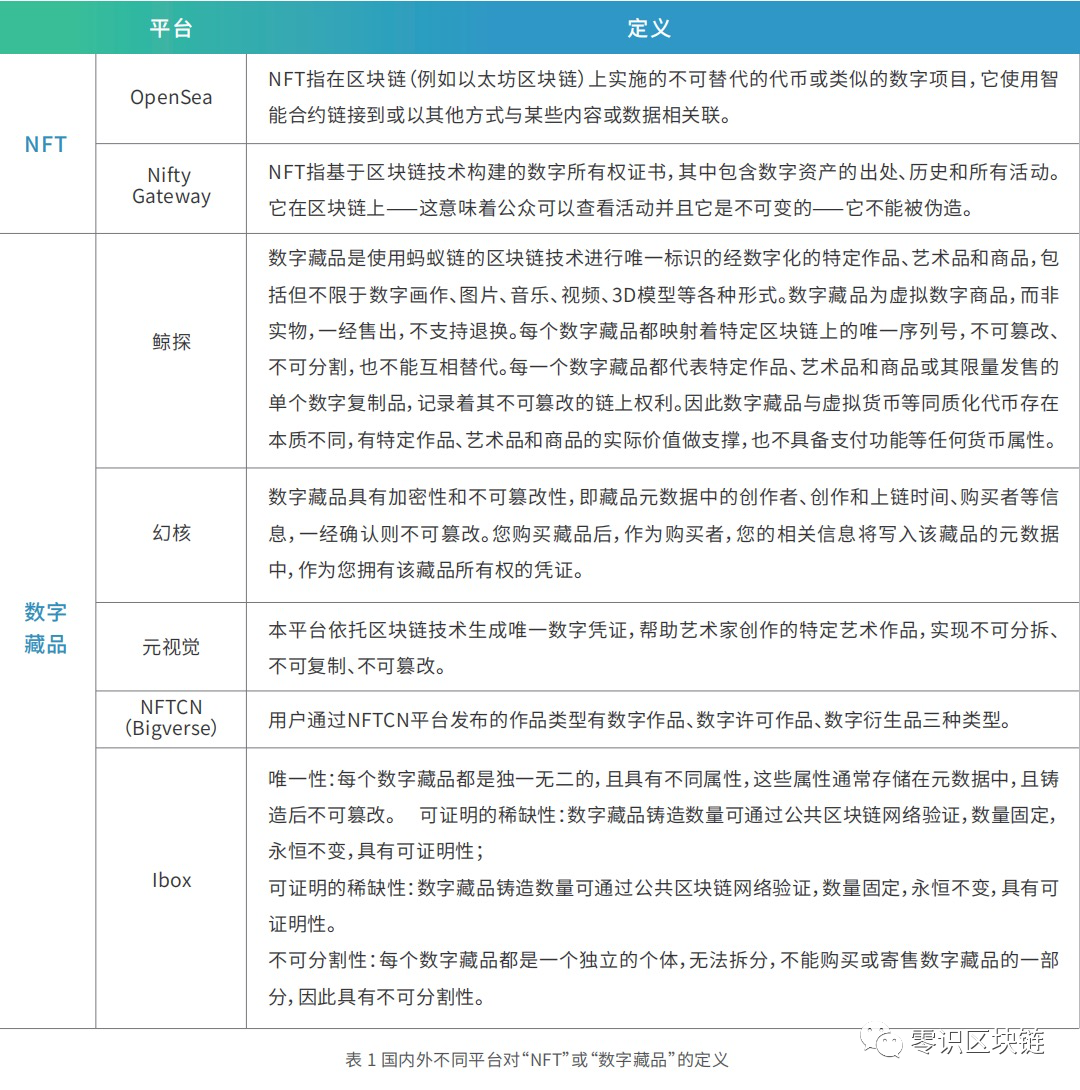Image resolution: width=1080 pixels, height=1090 pixels.
Task: Click the 幻核 definition paragraph
Action: tap(664, 534)
